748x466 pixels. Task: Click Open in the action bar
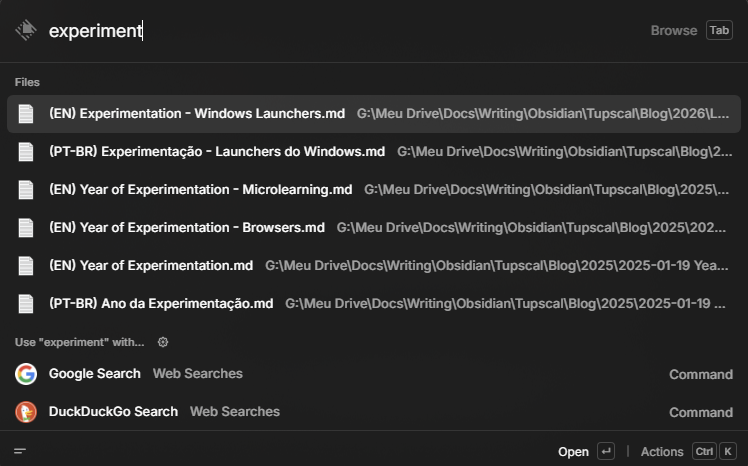(x=573, y=451)
